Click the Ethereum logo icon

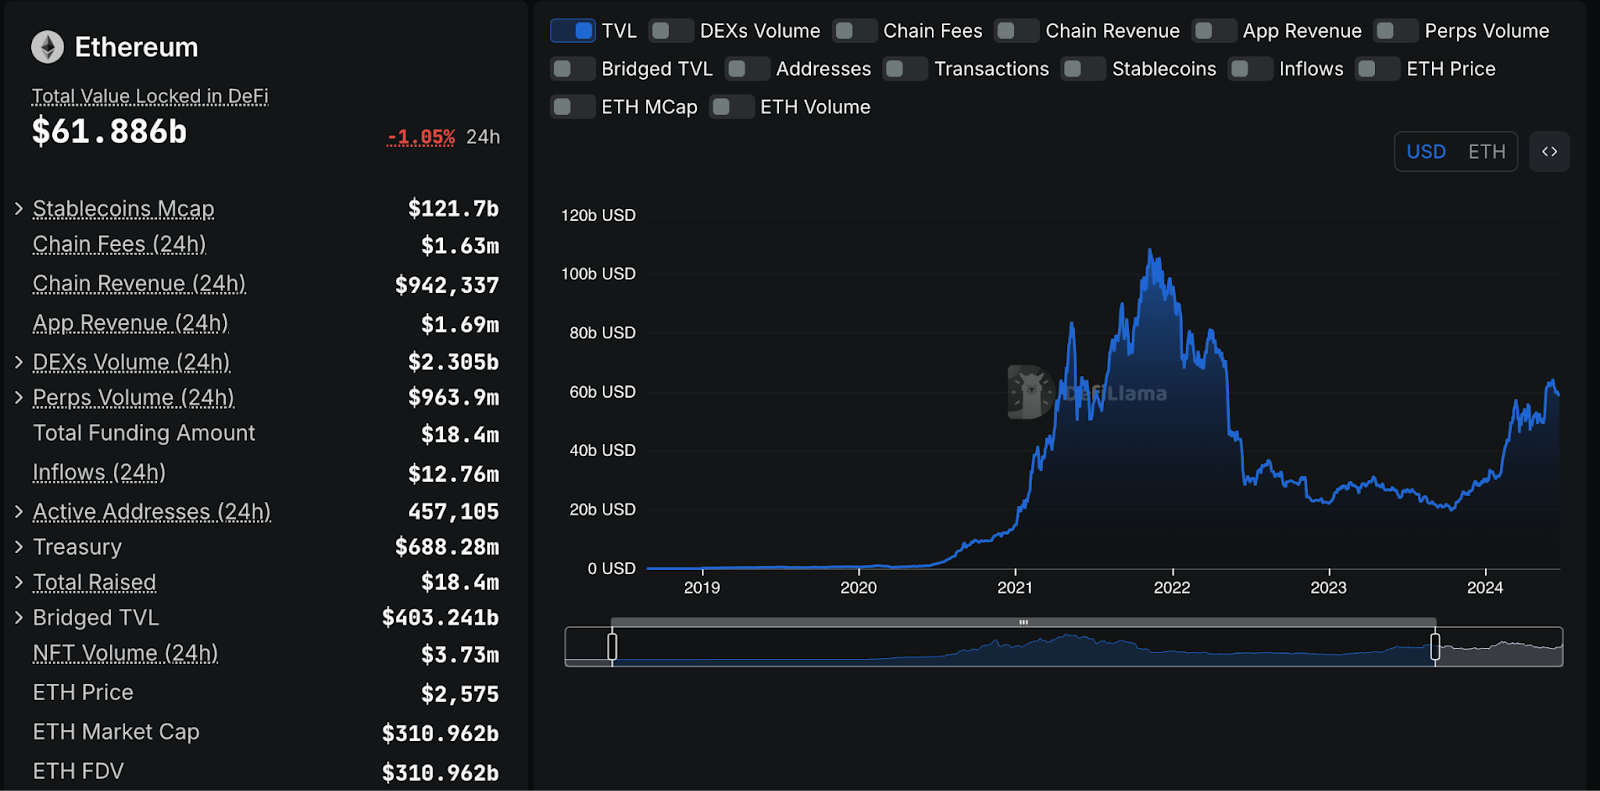[x=47, y=47]
